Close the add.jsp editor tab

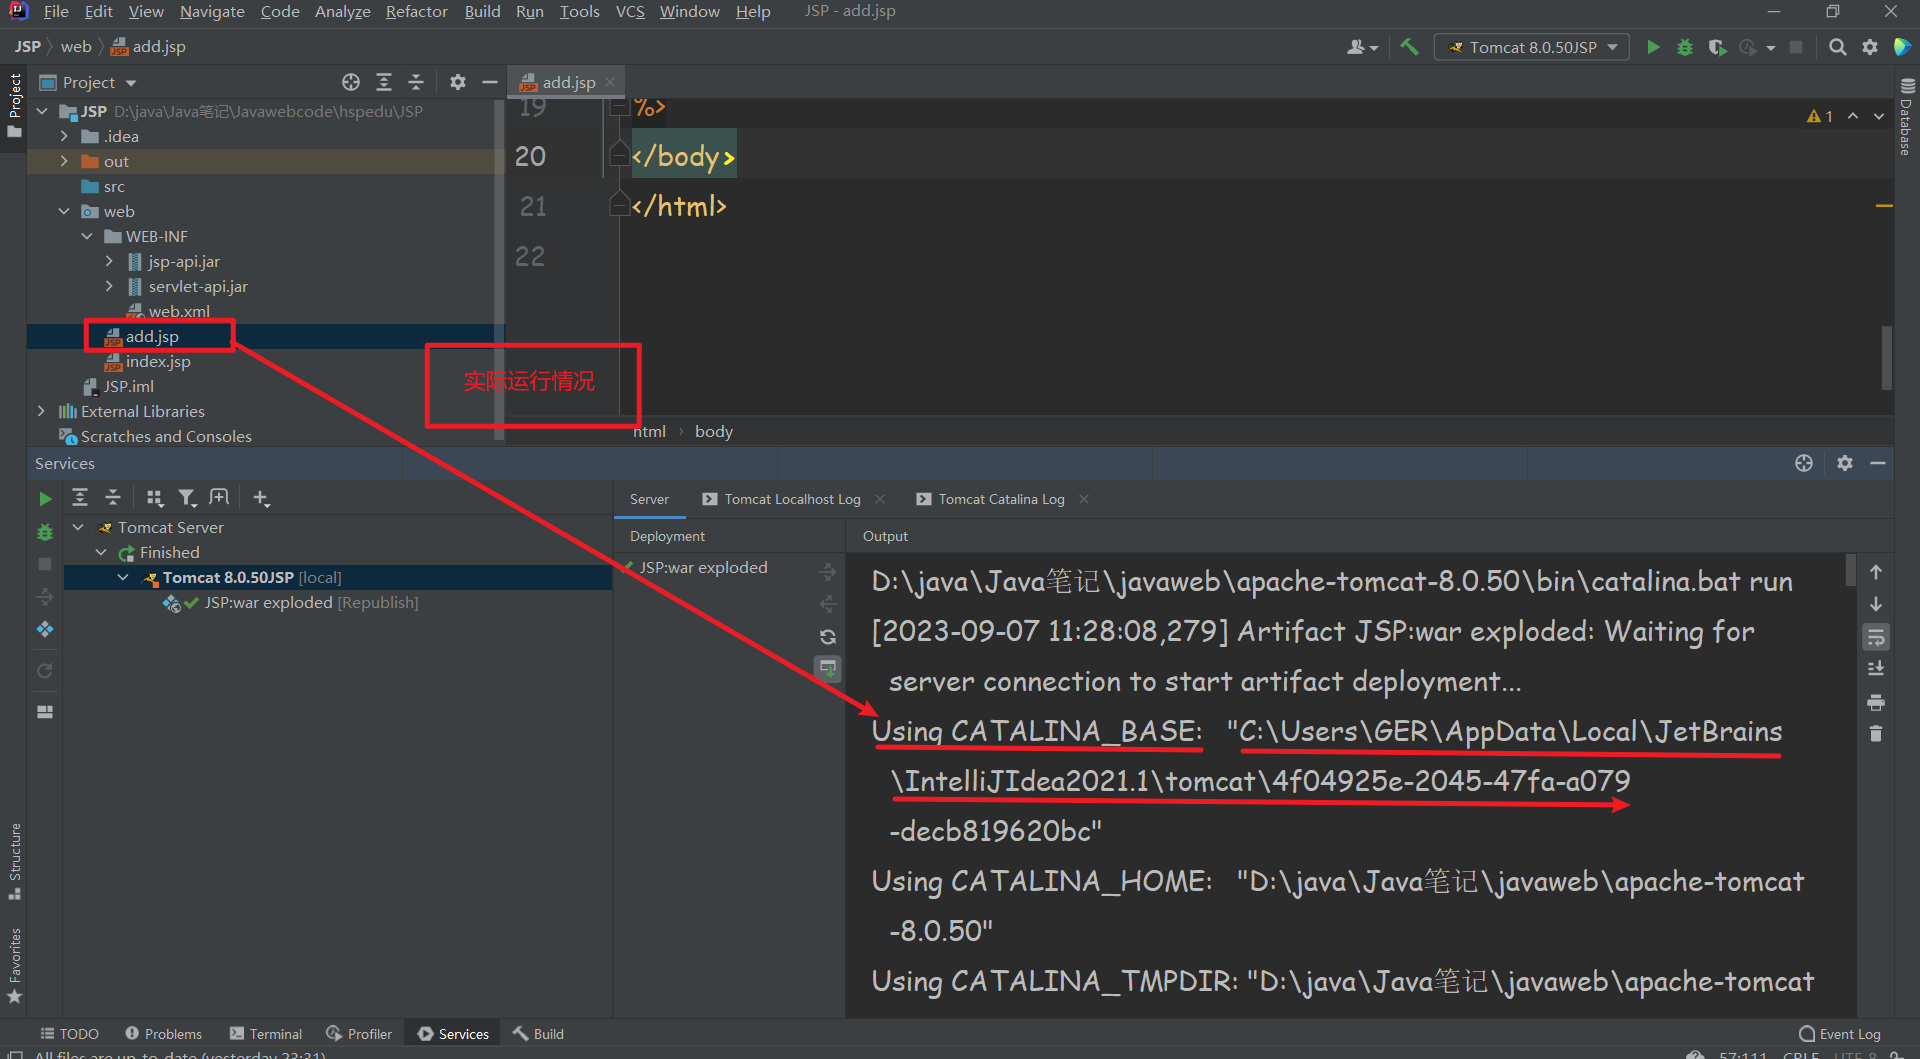click(x=610, y=82)
